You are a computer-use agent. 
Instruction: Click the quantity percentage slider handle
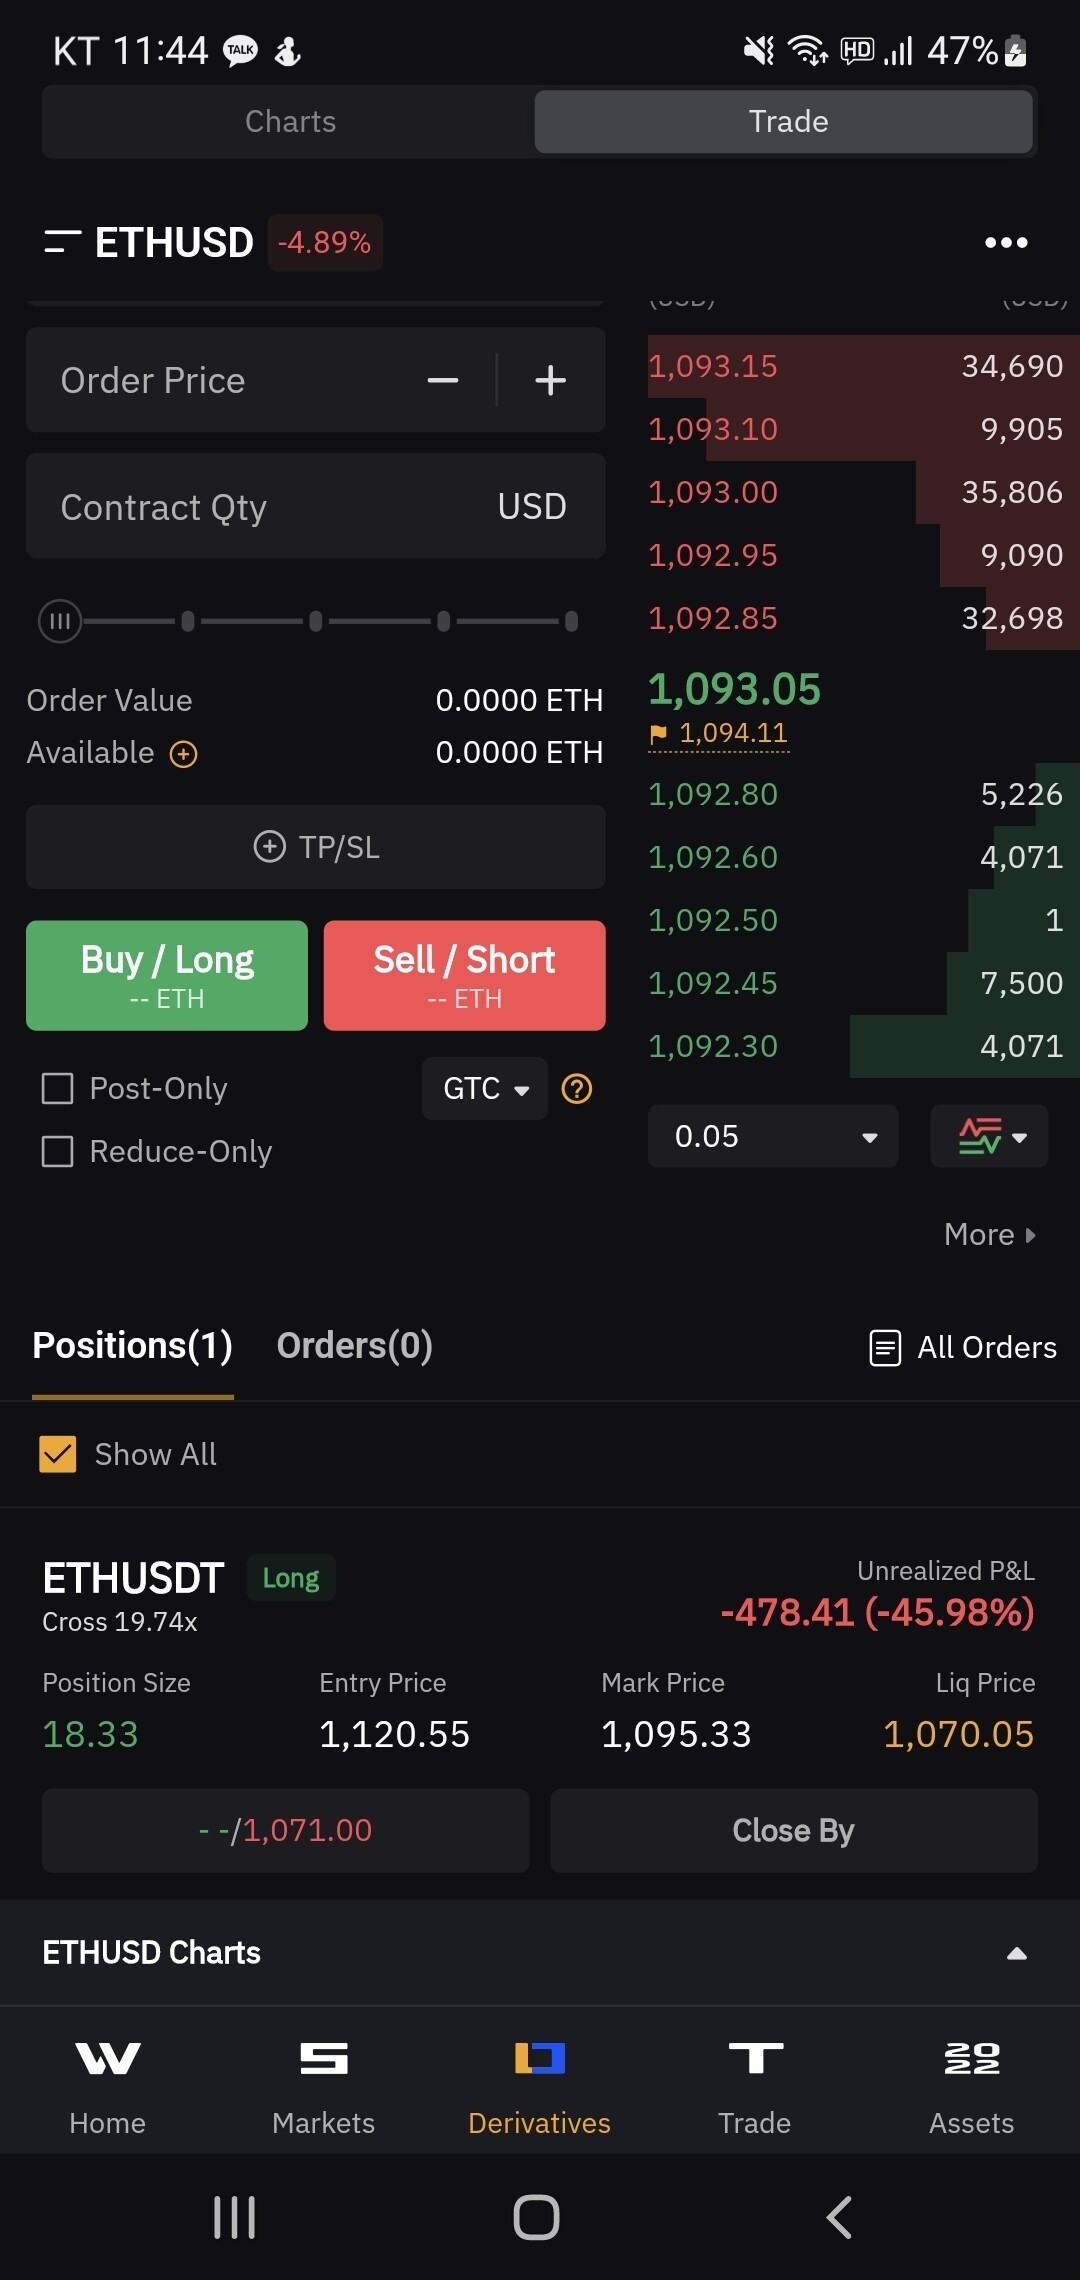click(x=60, y=621)
